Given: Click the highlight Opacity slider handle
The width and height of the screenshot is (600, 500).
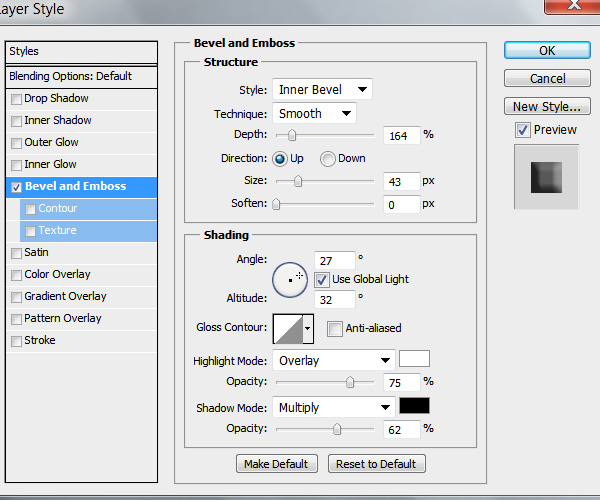Looking at the screenshot, I should tap(350, 382).
